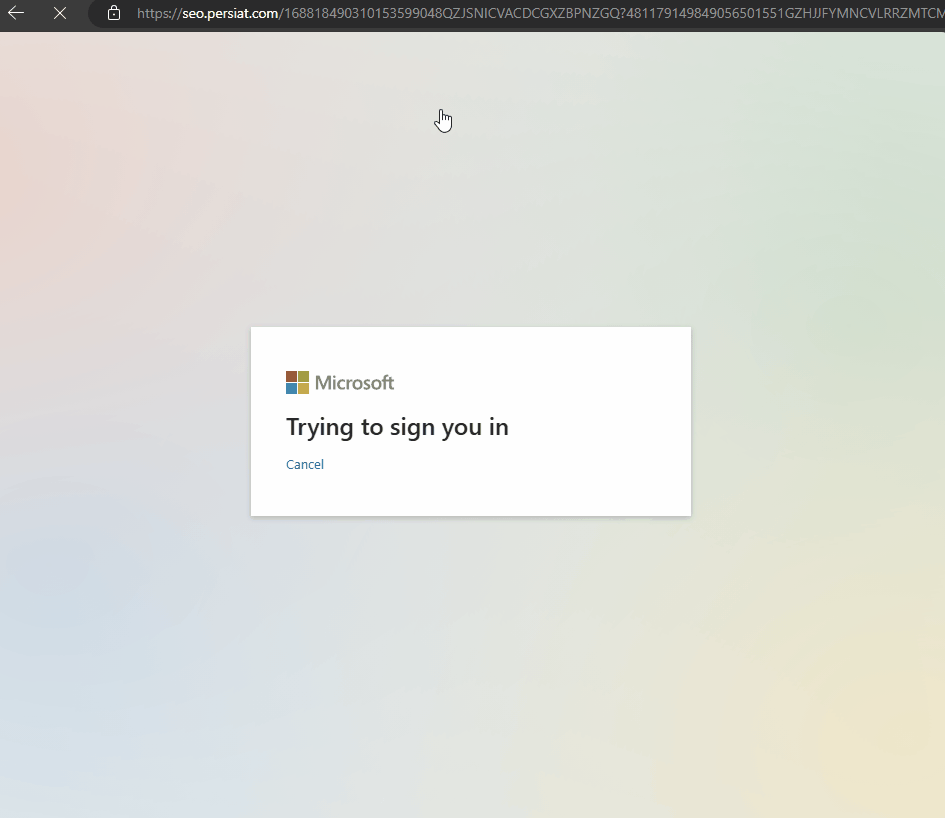Click the Cancel link in sign-in card
Image resolution: width=945 pixels, height=818 pixels.
pyautogui.click(x=305, y=464)
